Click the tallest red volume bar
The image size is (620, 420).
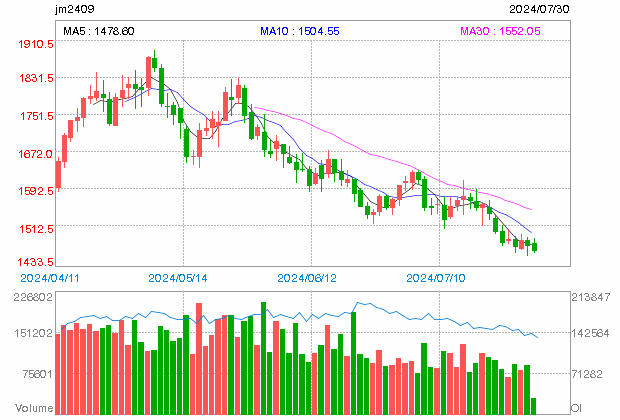(199, 359)
